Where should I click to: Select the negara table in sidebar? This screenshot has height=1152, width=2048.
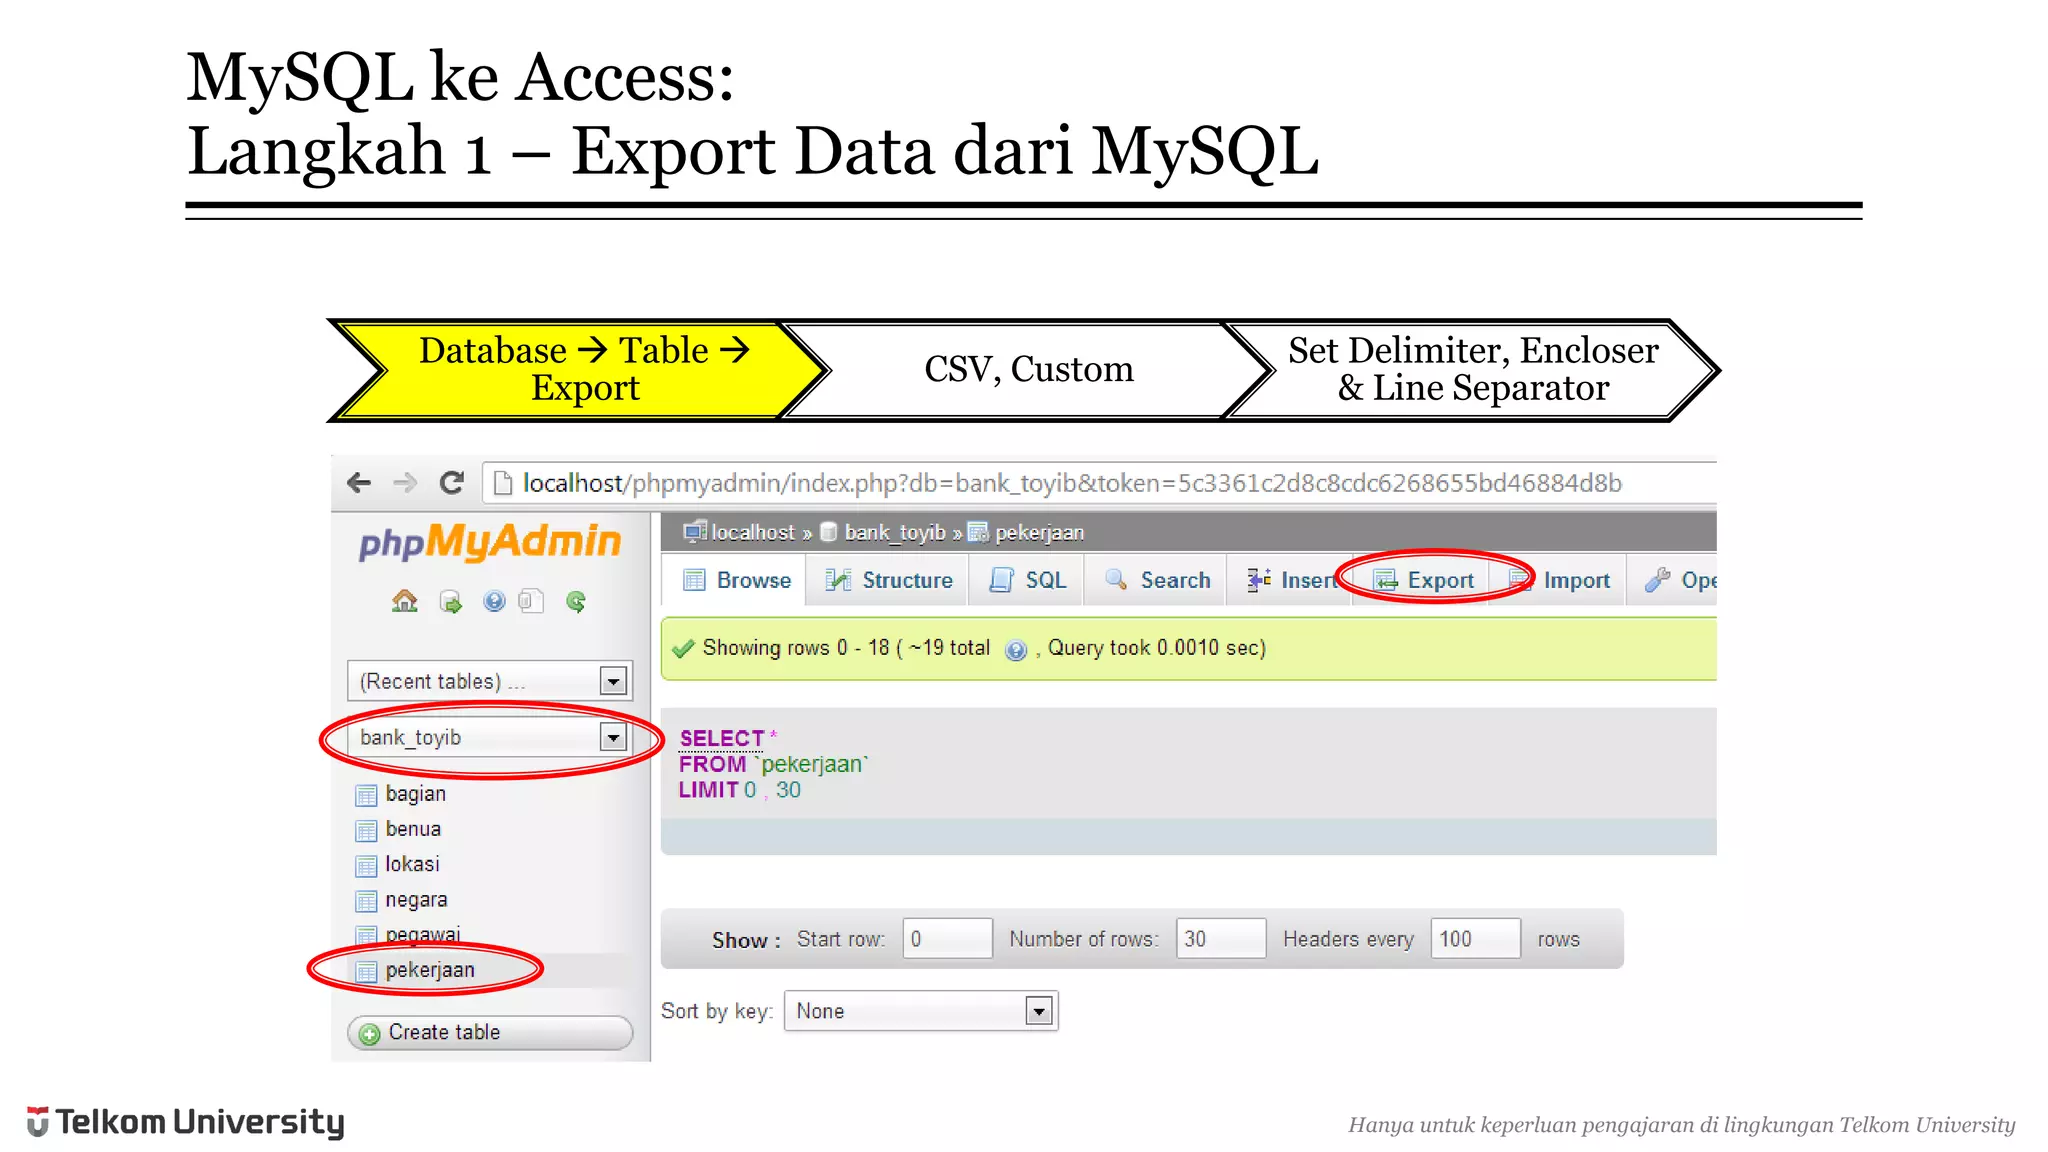[x=416, y=900]
